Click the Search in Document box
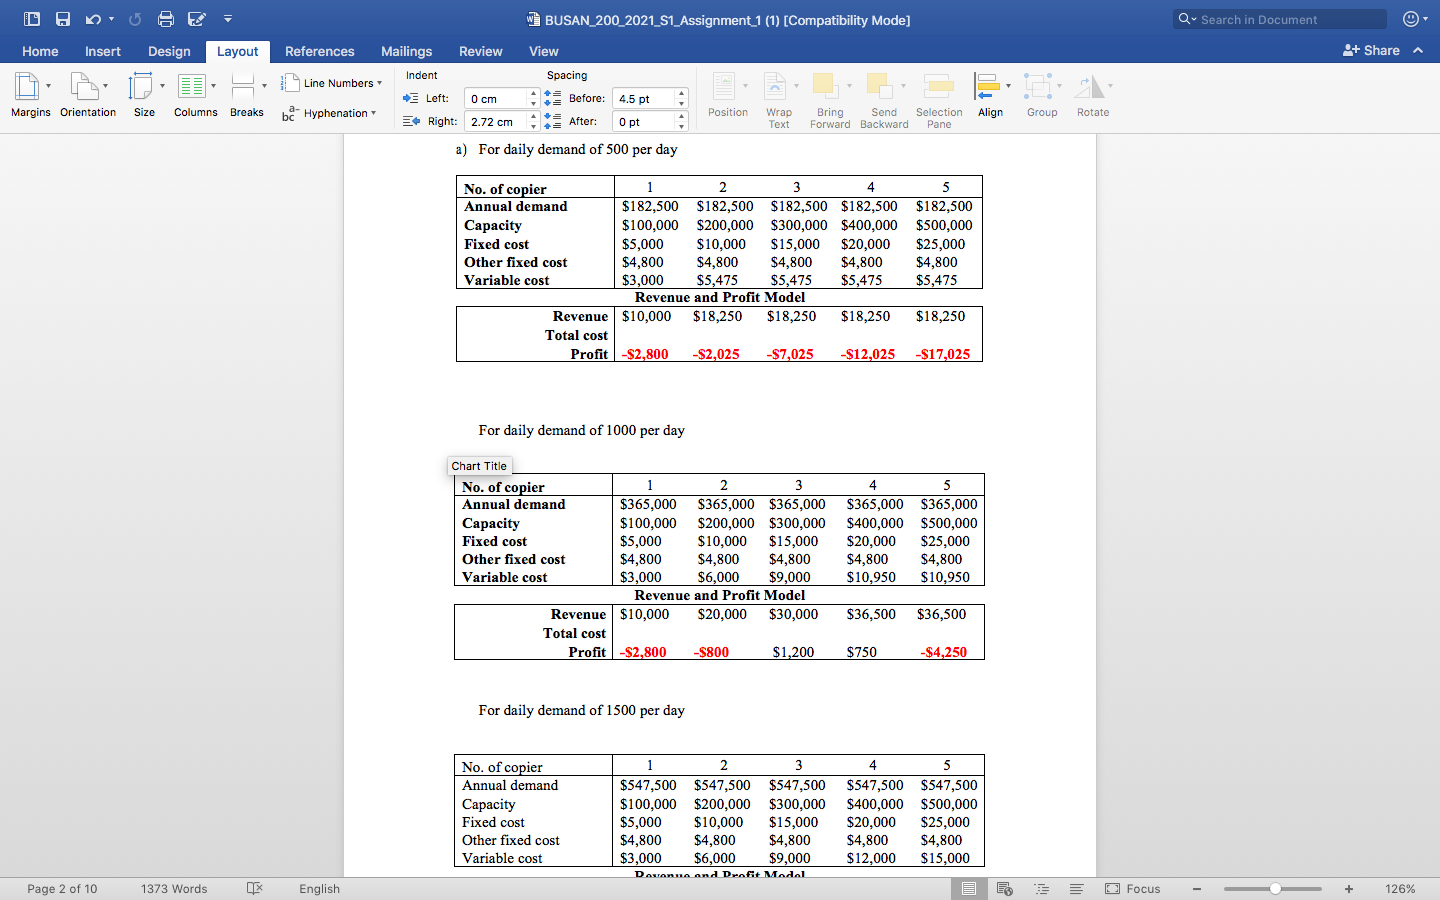The image size is (1440, 900). click(1280, 19)
